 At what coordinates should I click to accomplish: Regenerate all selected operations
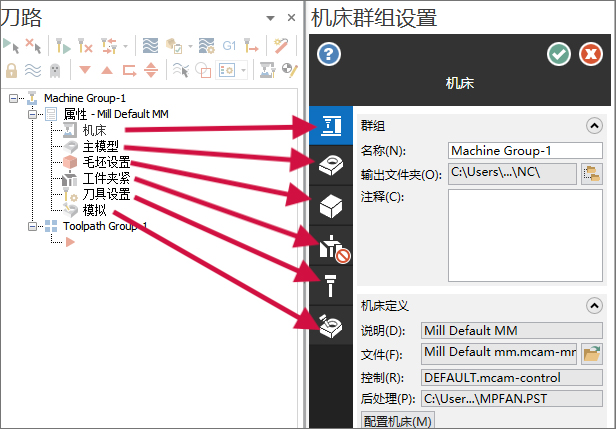[x=63, y=46]
